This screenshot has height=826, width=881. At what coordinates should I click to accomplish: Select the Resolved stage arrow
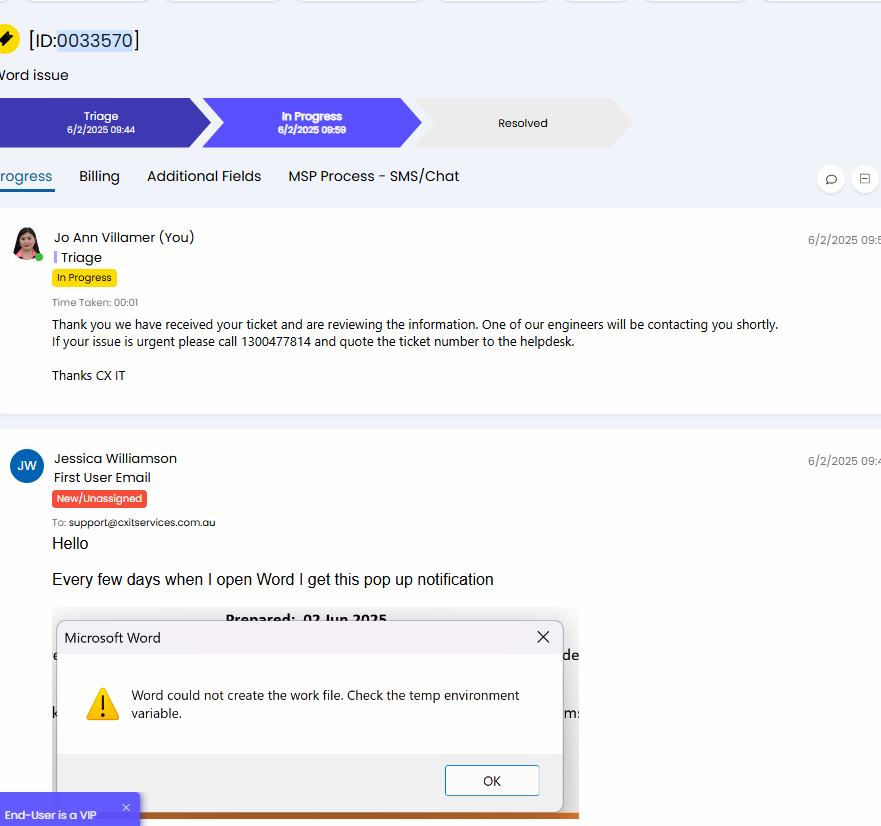[523, 123]
